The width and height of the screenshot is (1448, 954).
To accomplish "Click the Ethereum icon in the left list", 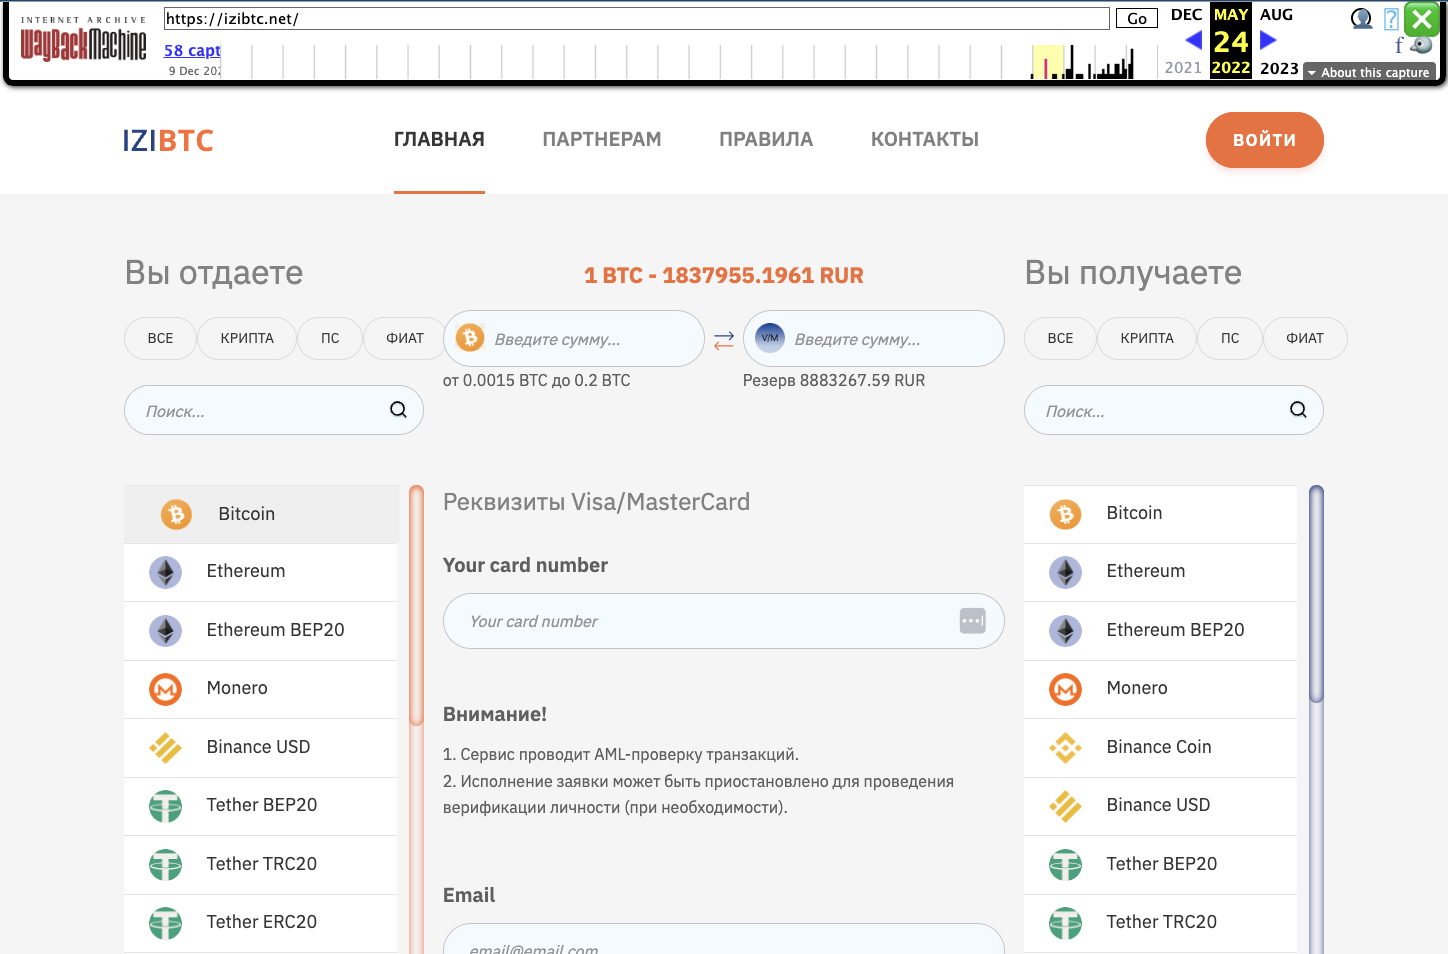I will (x=165, y=572).
